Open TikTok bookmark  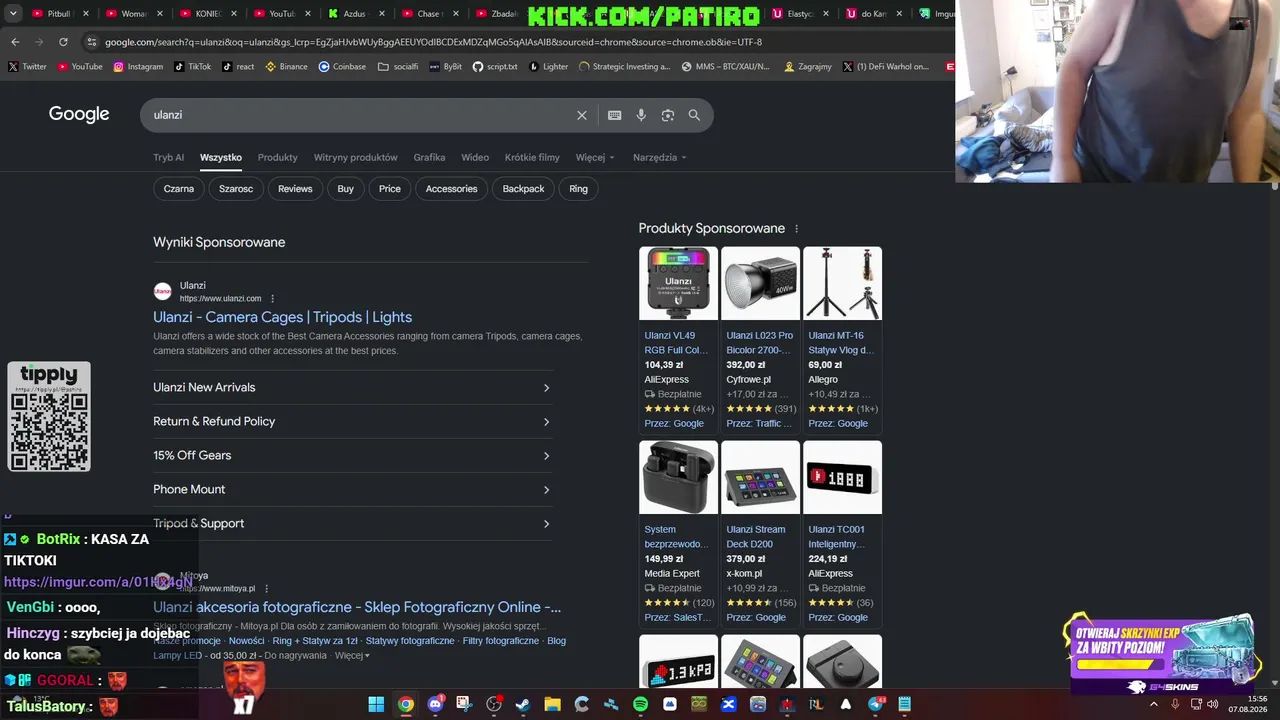coord(192,67)
